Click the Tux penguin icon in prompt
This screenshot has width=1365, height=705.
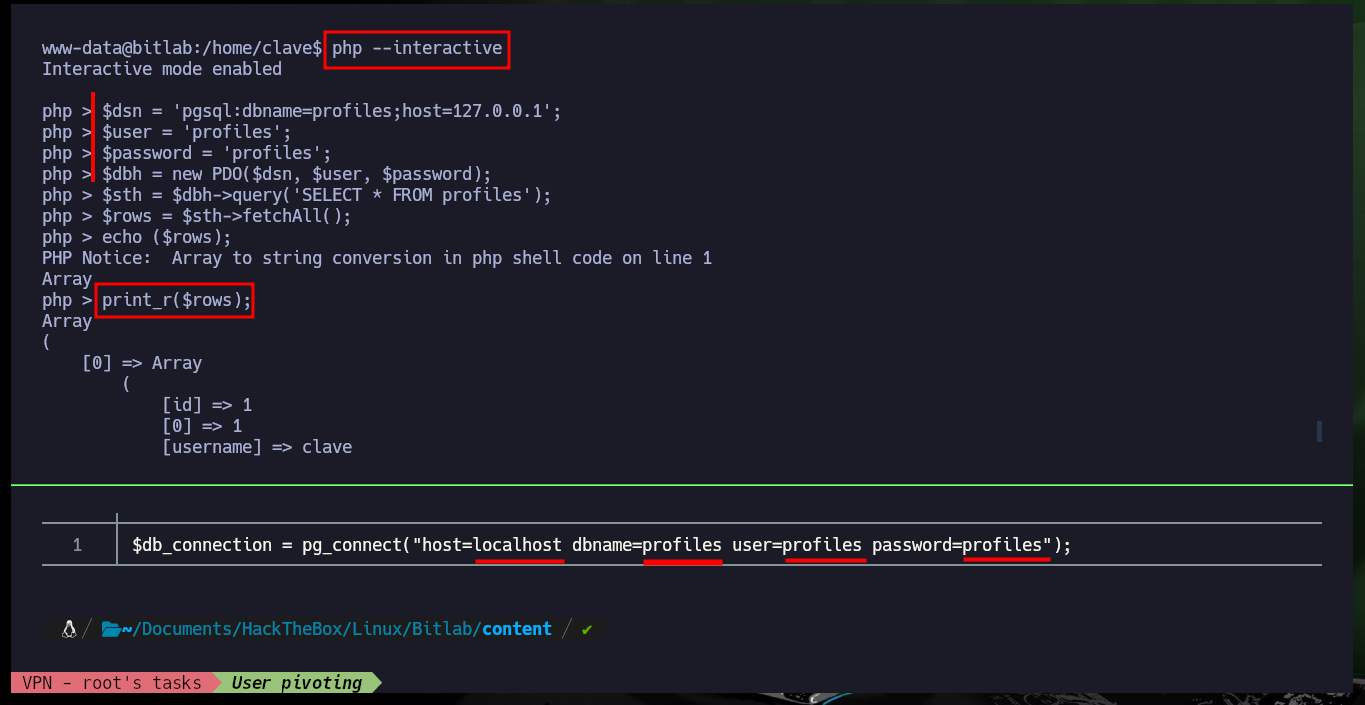pos(69,629)
